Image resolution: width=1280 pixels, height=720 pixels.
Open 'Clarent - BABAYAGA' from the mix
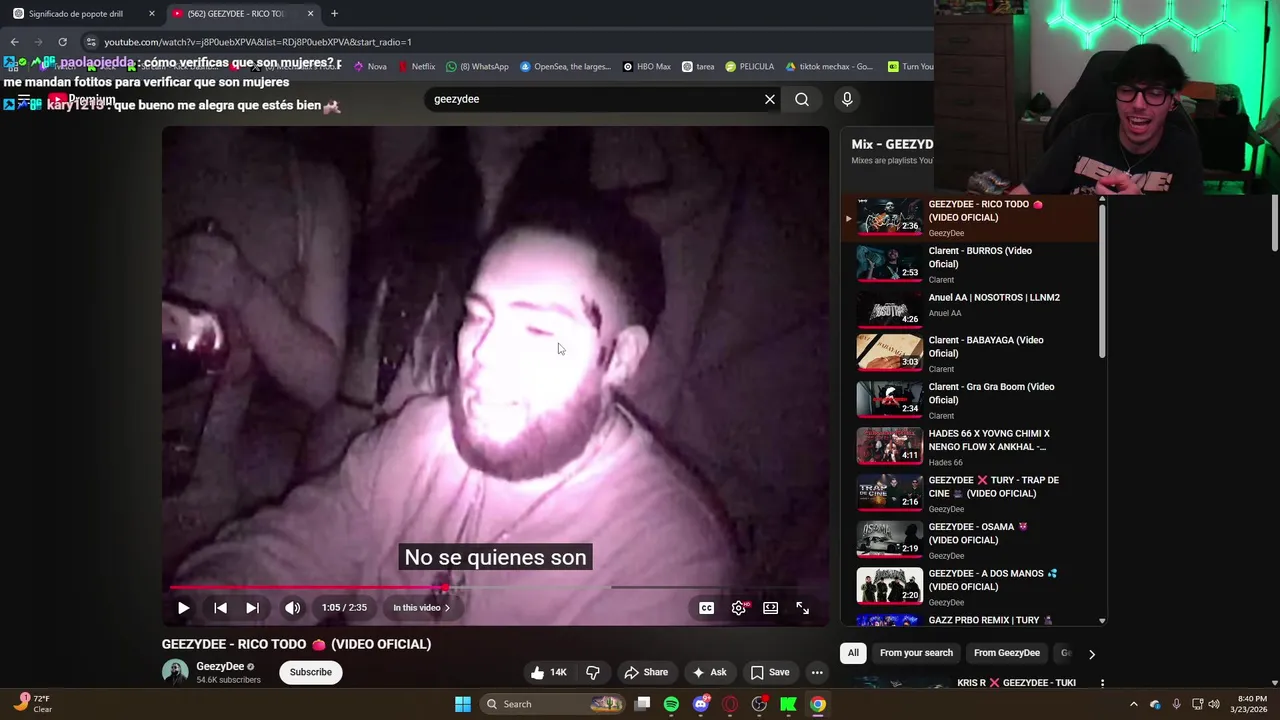970,353
